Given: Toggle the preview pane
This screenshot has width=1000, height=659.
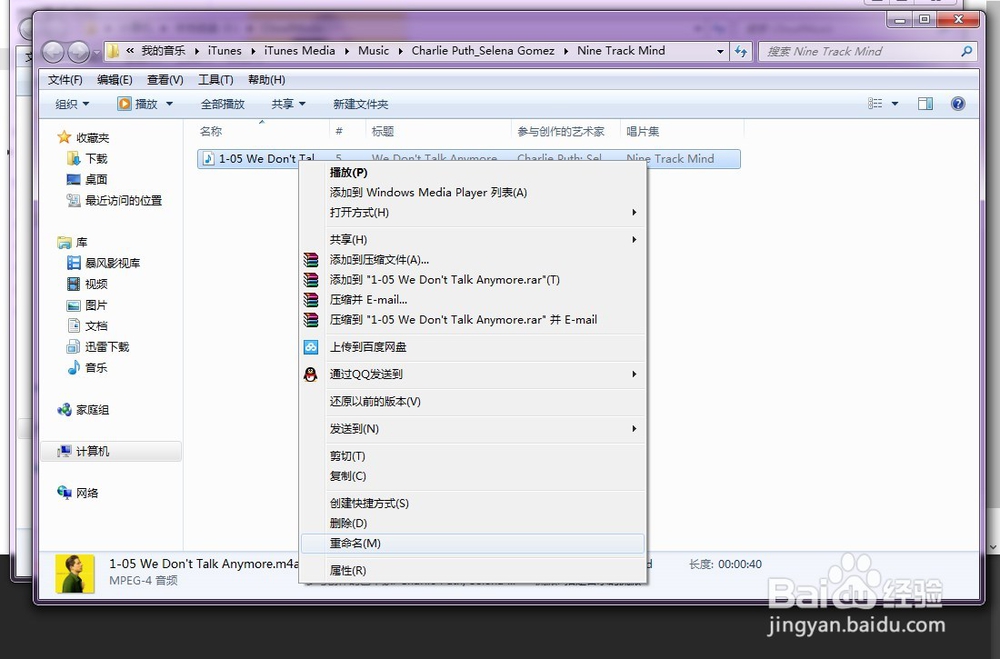Looking at the screenshot, I should [925, 102].
